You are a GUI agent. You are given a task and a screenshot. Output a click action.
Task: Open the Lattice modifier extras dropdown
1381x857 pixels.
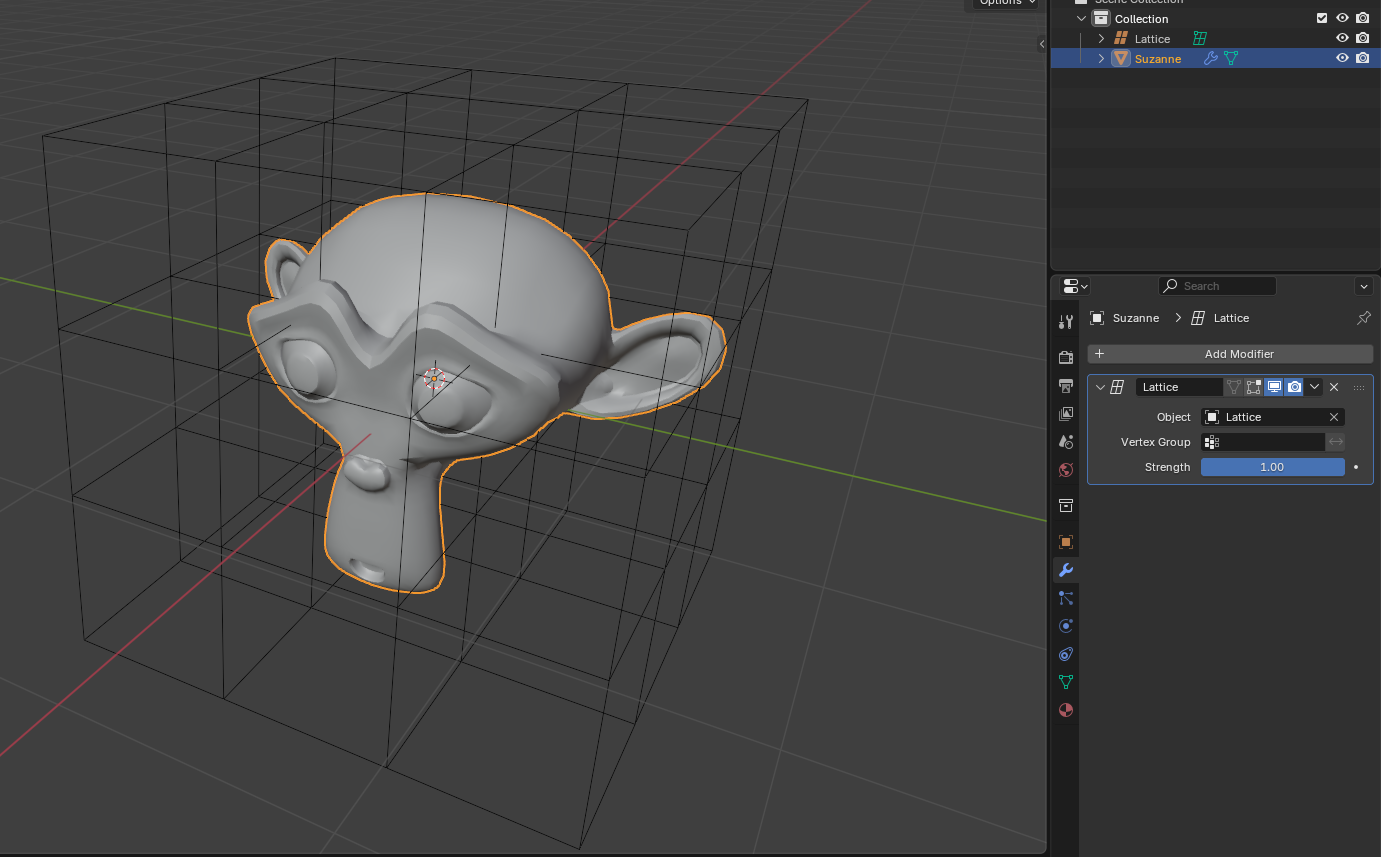tap(1315, 387)
